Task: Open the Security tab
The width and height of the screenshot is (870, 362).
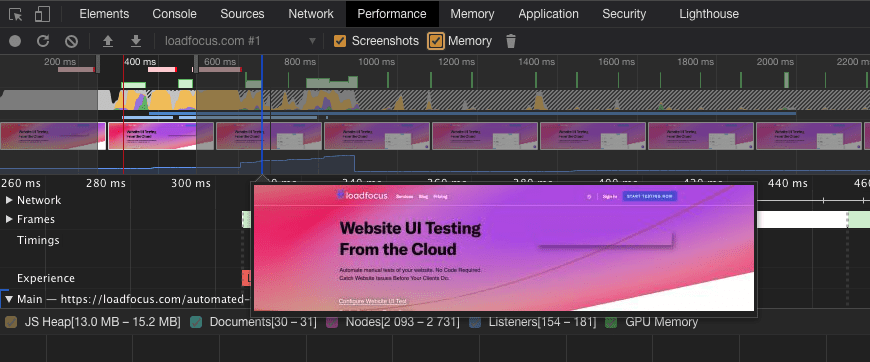Action: pyautogui.click(x=624, y=14)
